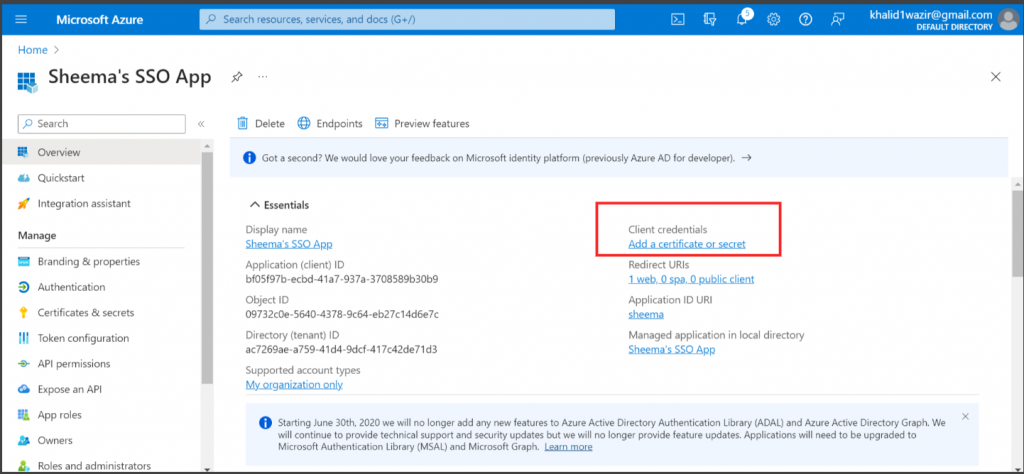Click the main pane vertical scrollbar
The image size is (1024, 474).
(1017, 232)
